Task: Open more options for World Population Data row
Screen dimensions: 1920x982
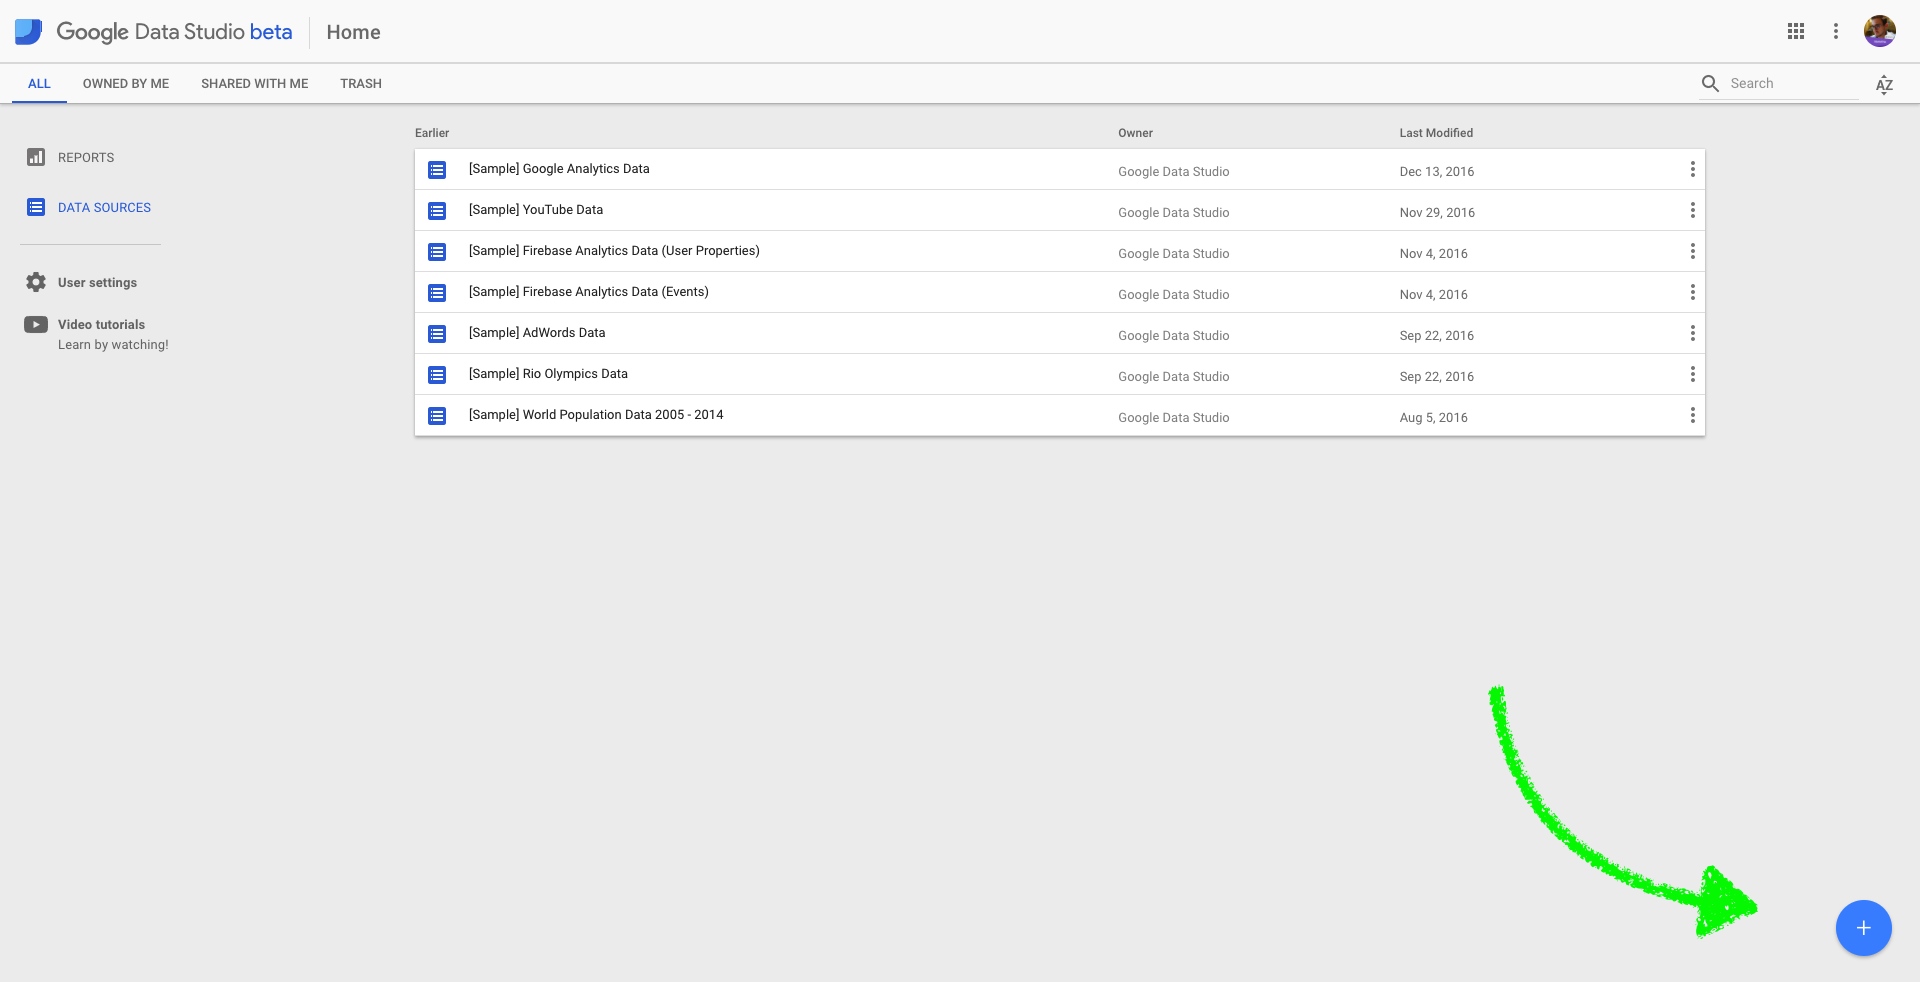Action: click(1692, 415)
